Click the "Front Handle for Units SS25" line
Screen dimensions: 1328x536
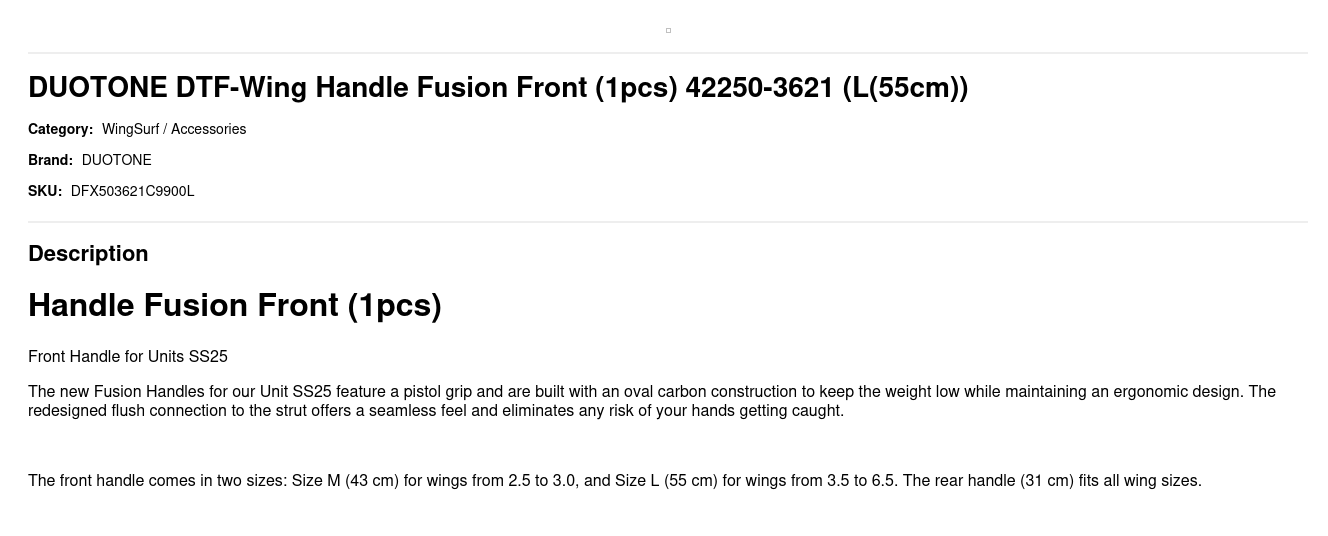(x=128, y=357)
